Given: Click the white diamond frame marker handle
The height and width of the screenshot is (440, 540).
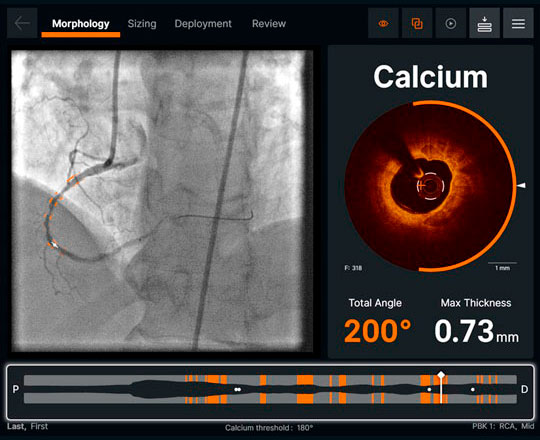Looking at the screenshot, I should (x=441, y=374).
